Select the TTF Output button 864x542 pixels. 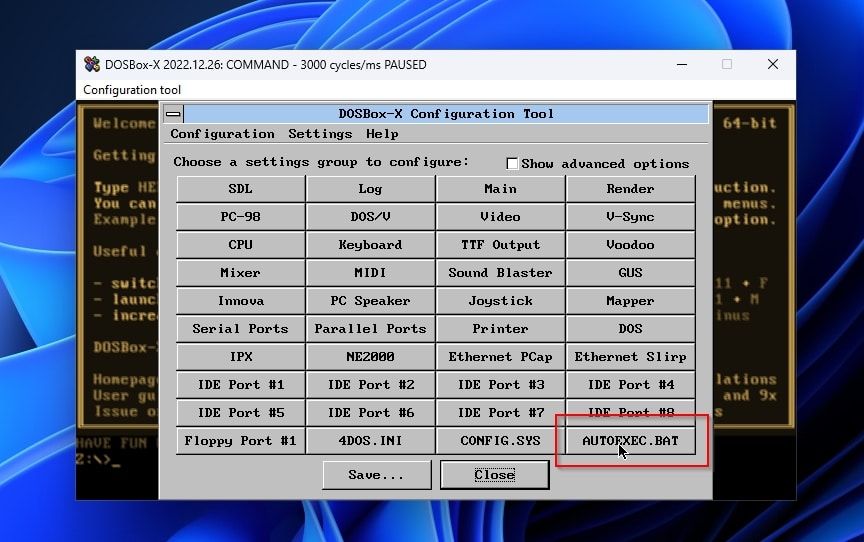coord(500,245)
